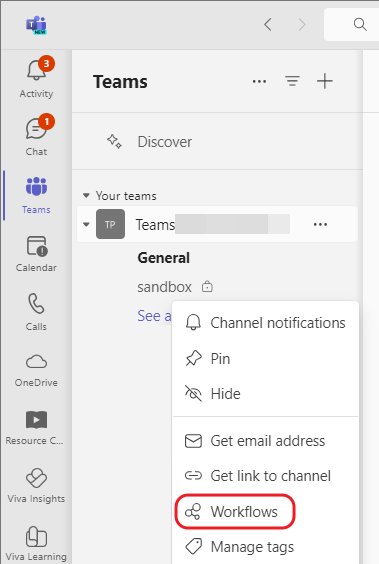Screen dimensions: 379x564
Task: Choose Get email address
Action: [265, 441]
